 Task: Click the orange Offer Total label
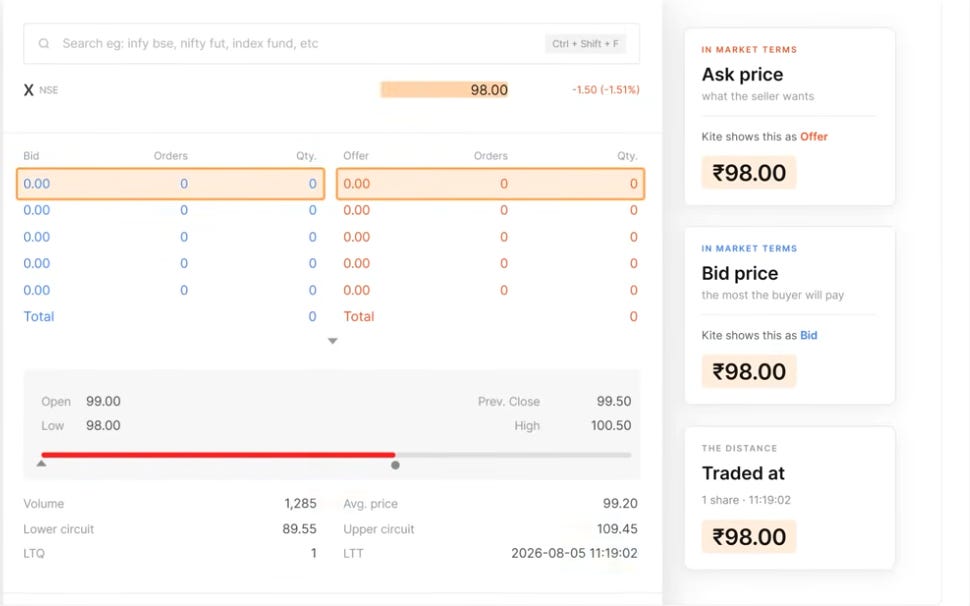point(359,317)
